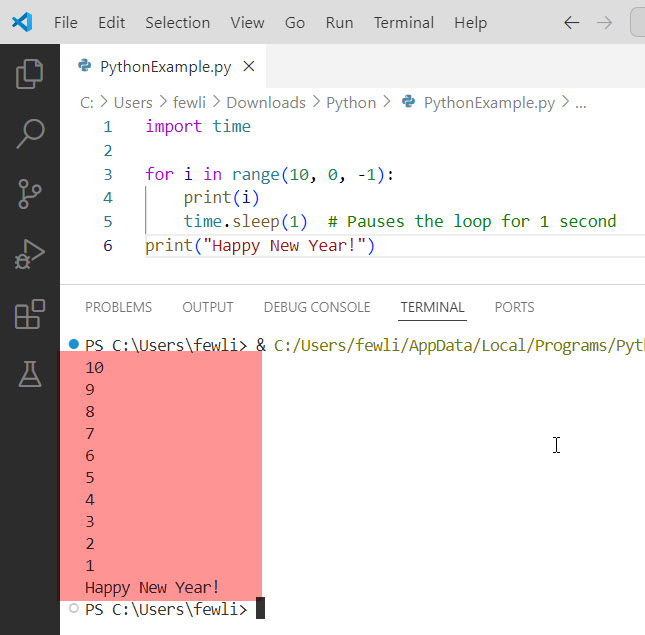Click the C: breadcrumb segment
645x635 pixels.
[x=87, y=102]
